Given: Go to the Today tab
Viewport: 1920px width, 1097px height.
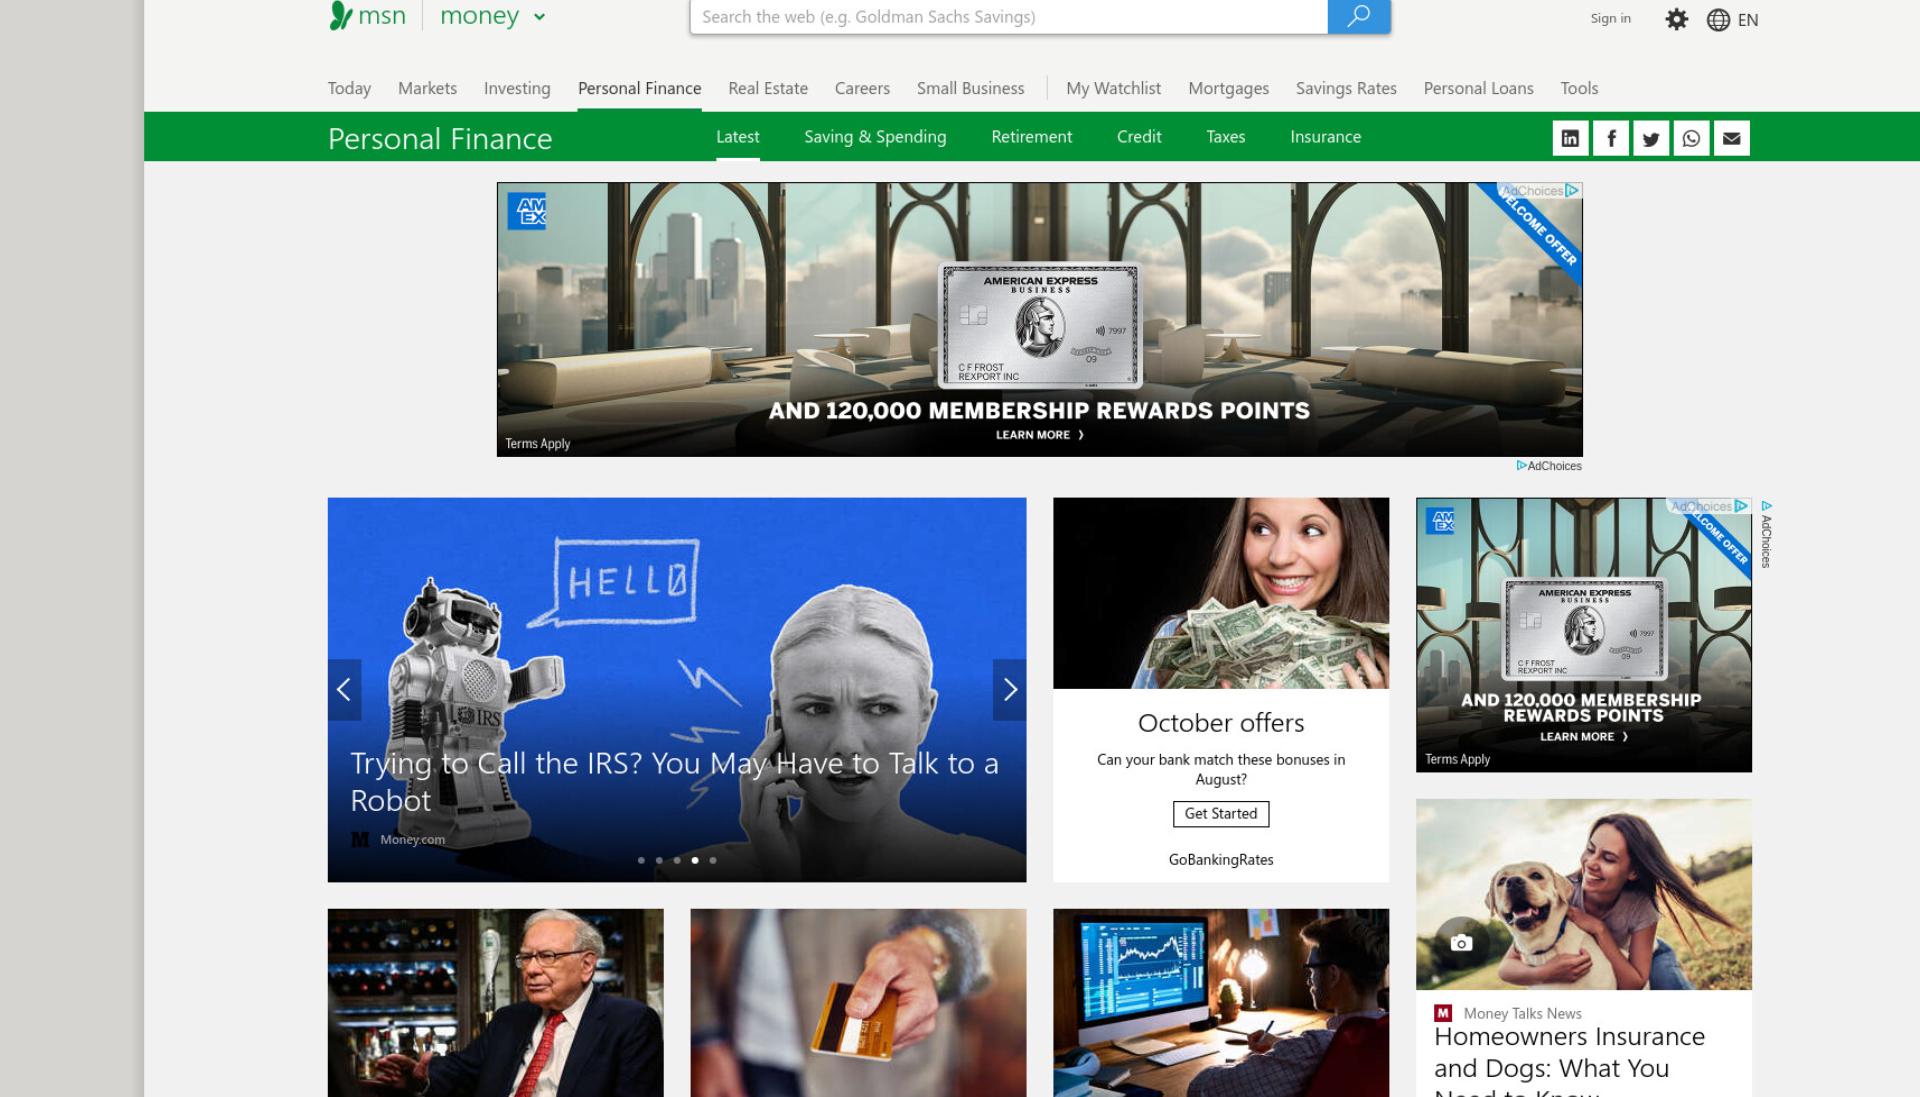Looking at the screenshot, I should click(349, 88).
